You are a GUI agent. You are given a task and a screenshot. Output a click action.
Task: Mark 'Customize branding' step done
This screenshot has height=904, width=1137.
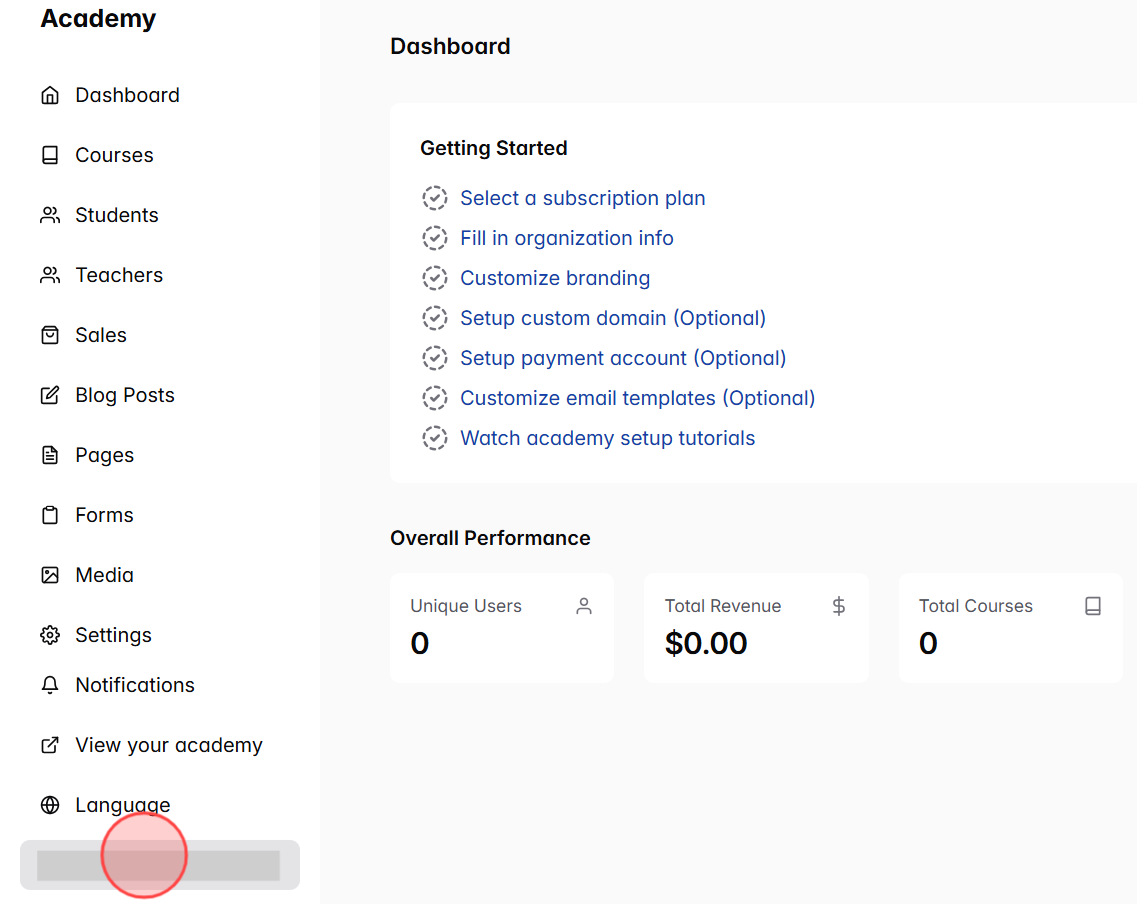click(x=435, y=278)
